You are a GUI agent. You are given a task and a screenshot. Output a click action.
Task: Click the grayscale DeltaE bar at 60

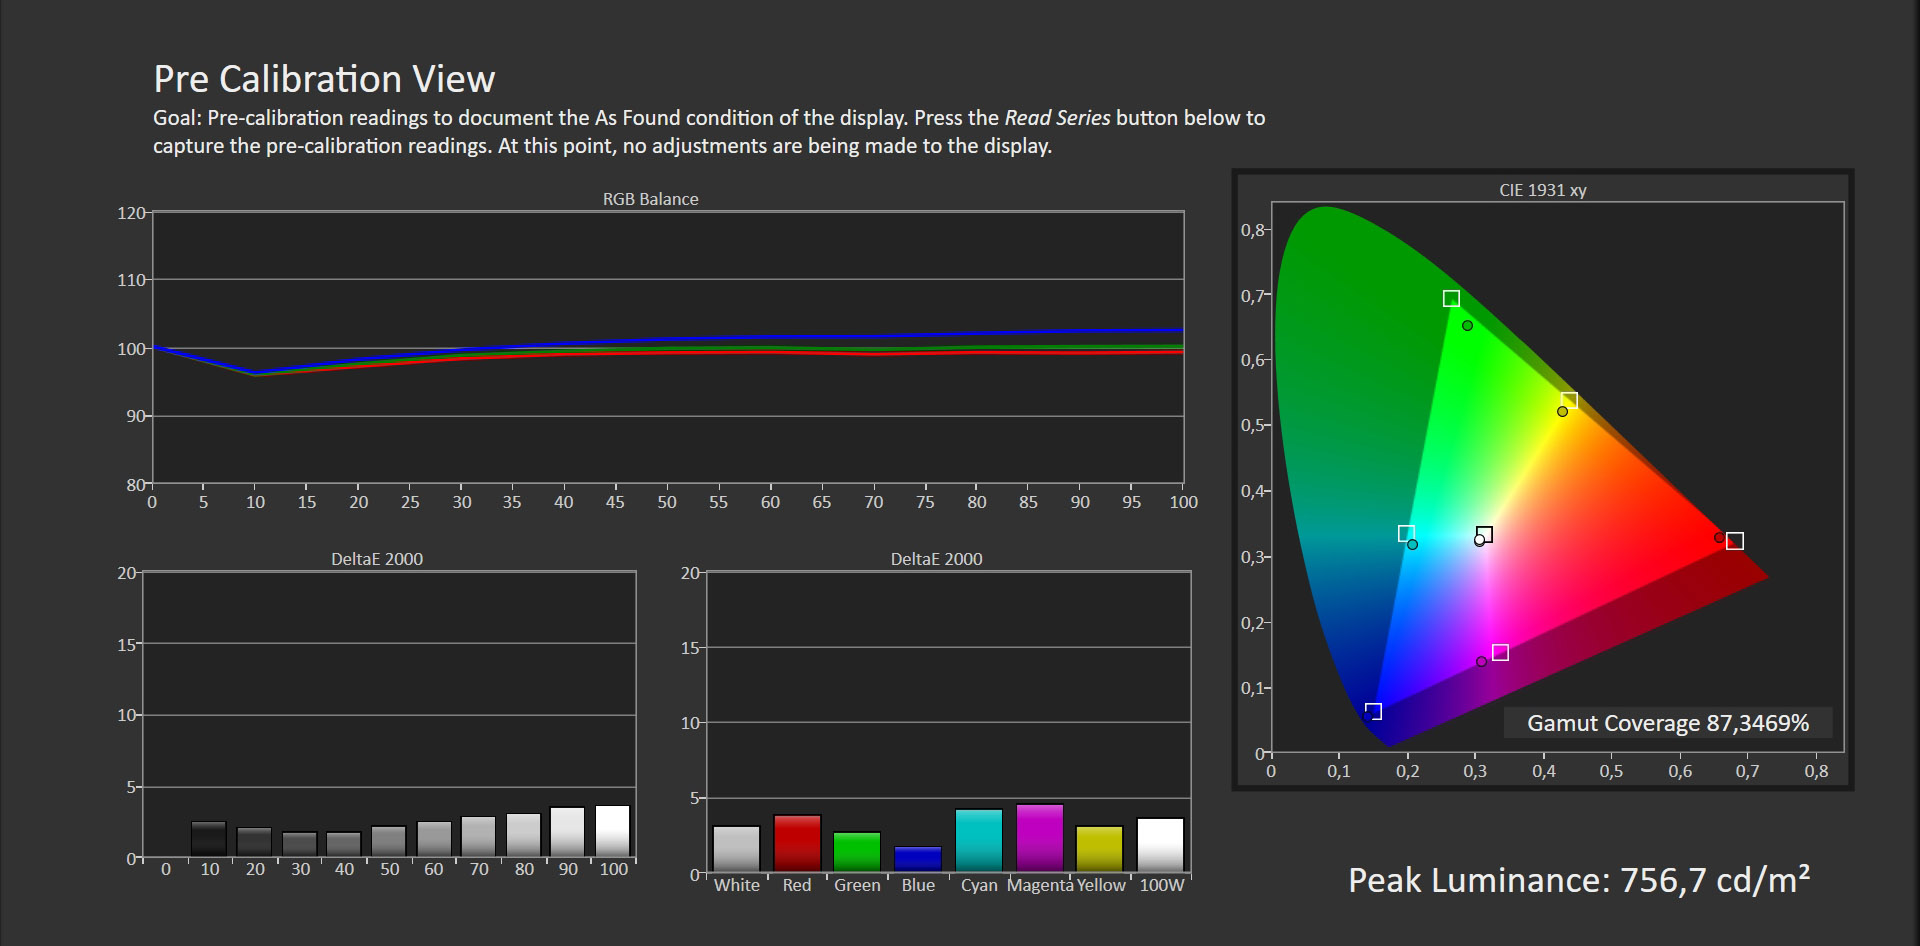pos(434,839)
